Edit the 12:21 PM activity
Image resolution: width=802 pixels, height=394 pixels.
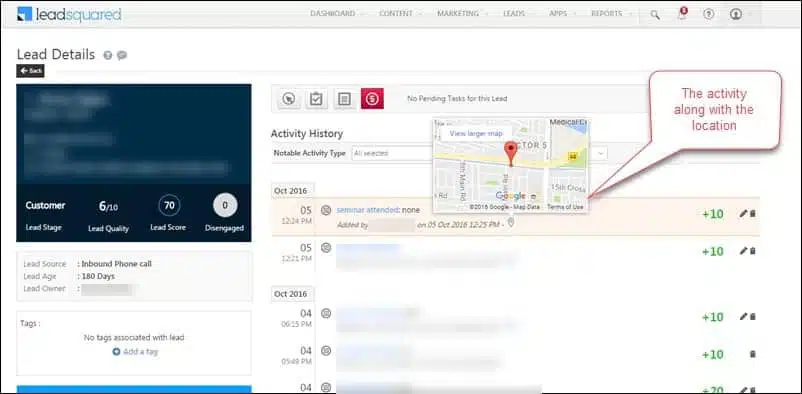(x=743, y=251)
